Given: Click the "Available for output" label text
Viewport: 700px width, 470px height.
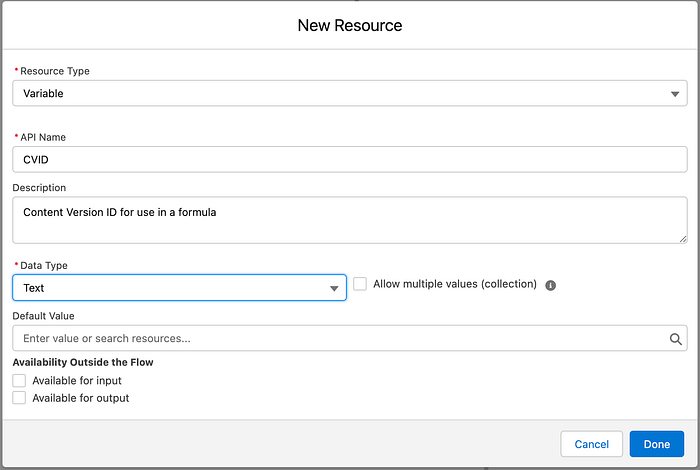Looking at the screenshot, I should point(81,398).
